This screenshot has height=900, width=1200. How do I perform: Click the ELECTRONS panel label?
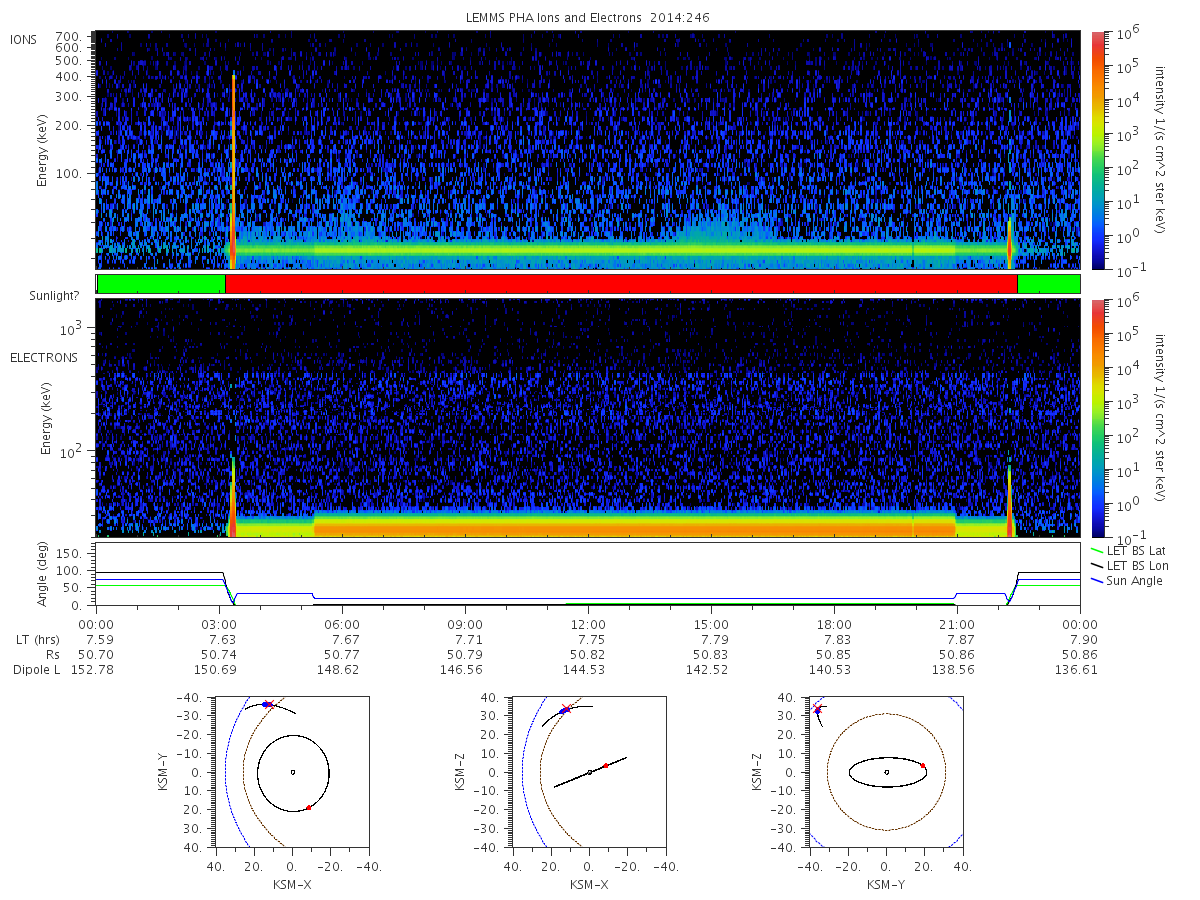pyautogui.click(x=43, y=357)
